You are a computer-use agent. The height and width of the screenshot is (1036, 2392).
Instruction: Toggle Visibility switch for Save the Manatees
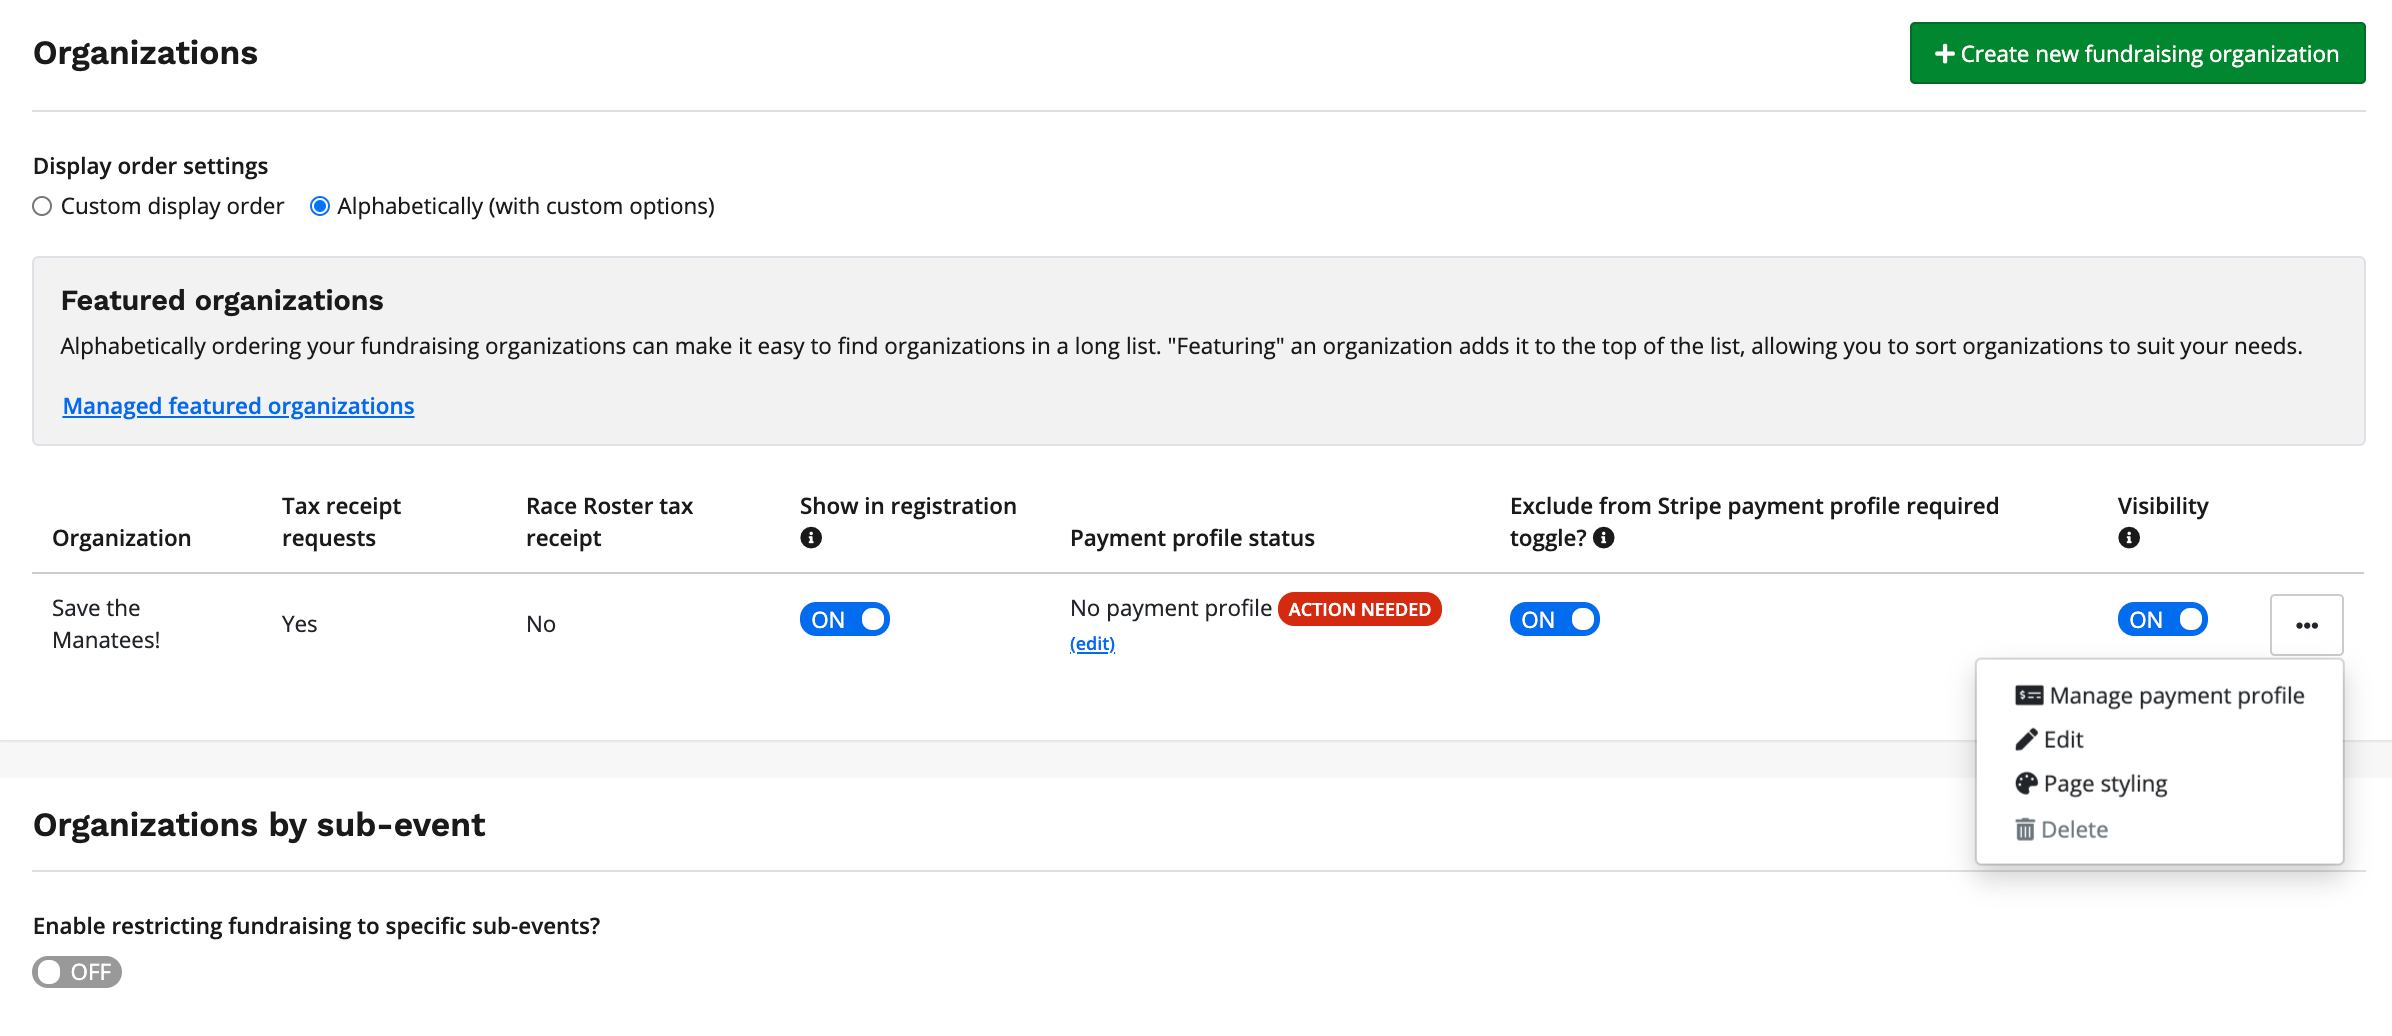(2163, 620)
